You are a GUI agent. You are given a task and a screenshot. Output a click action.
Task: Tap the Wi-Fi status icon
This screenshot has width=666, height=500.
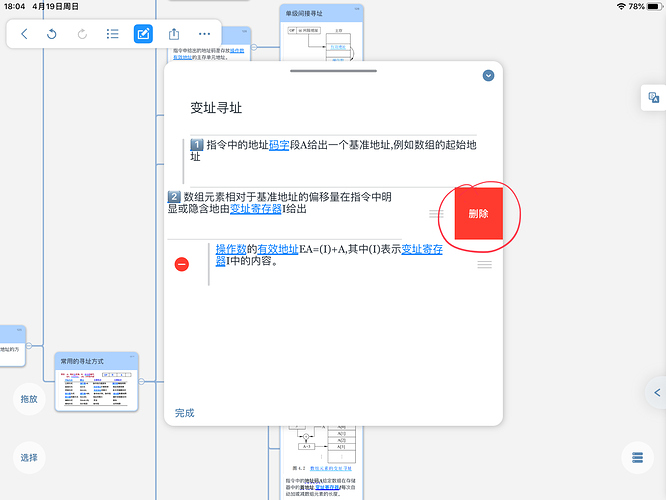621,6
